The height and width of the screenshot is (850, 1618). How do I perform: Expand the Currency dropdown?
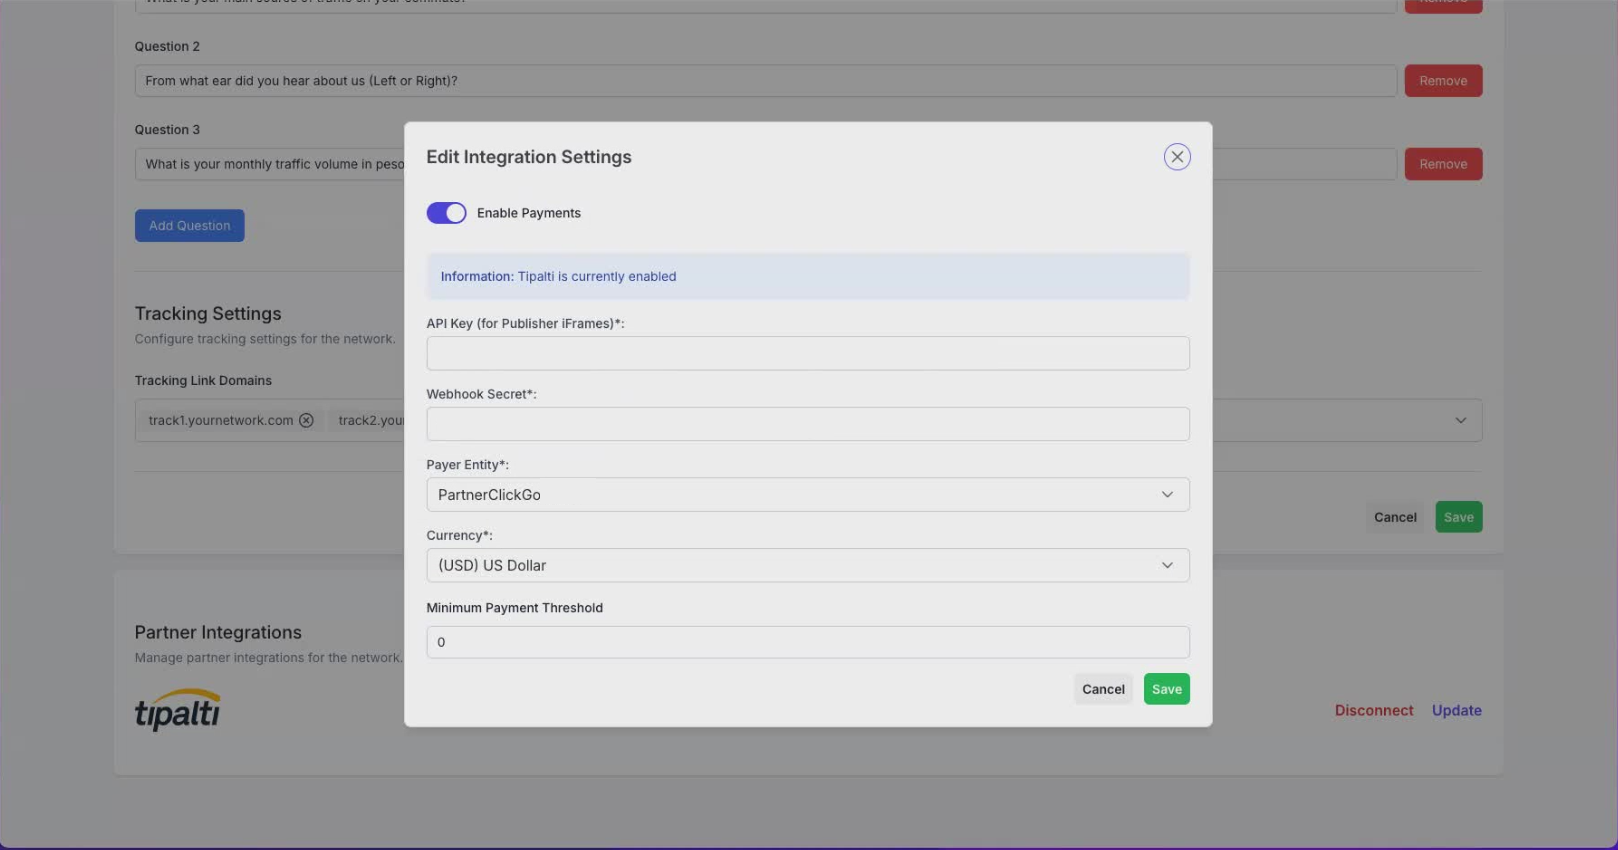[x=807, y=565]
